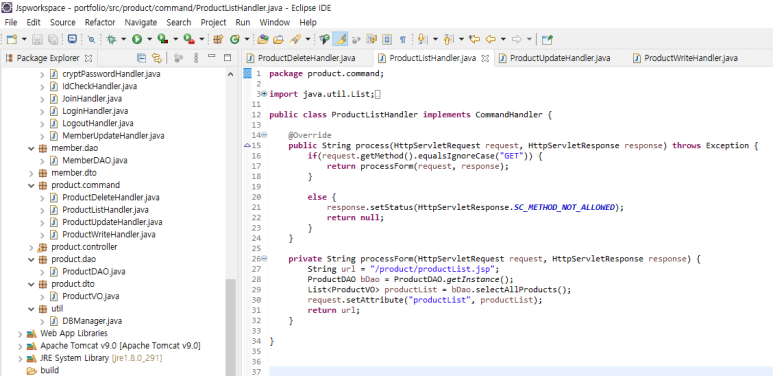Click the Open Perspective icon

547,39
